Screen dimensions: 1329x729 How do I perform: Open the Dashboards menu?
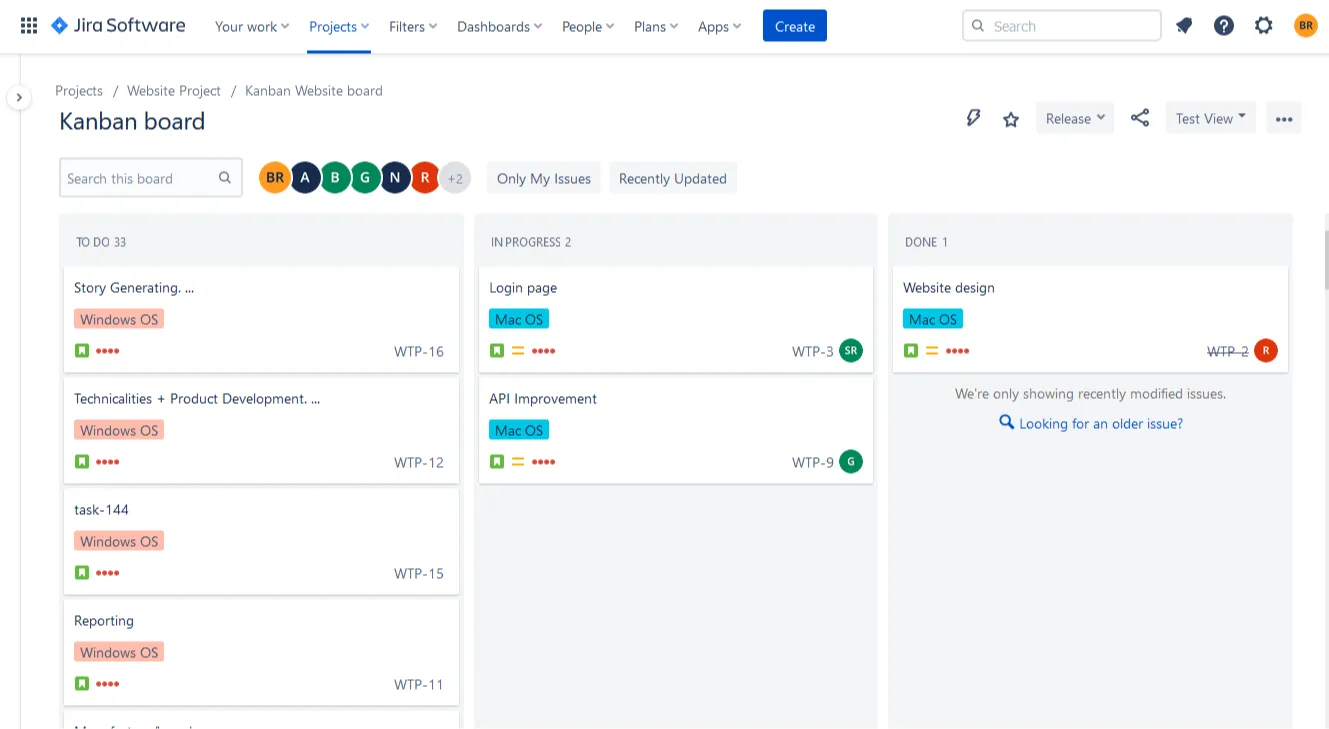click(498, 26)
